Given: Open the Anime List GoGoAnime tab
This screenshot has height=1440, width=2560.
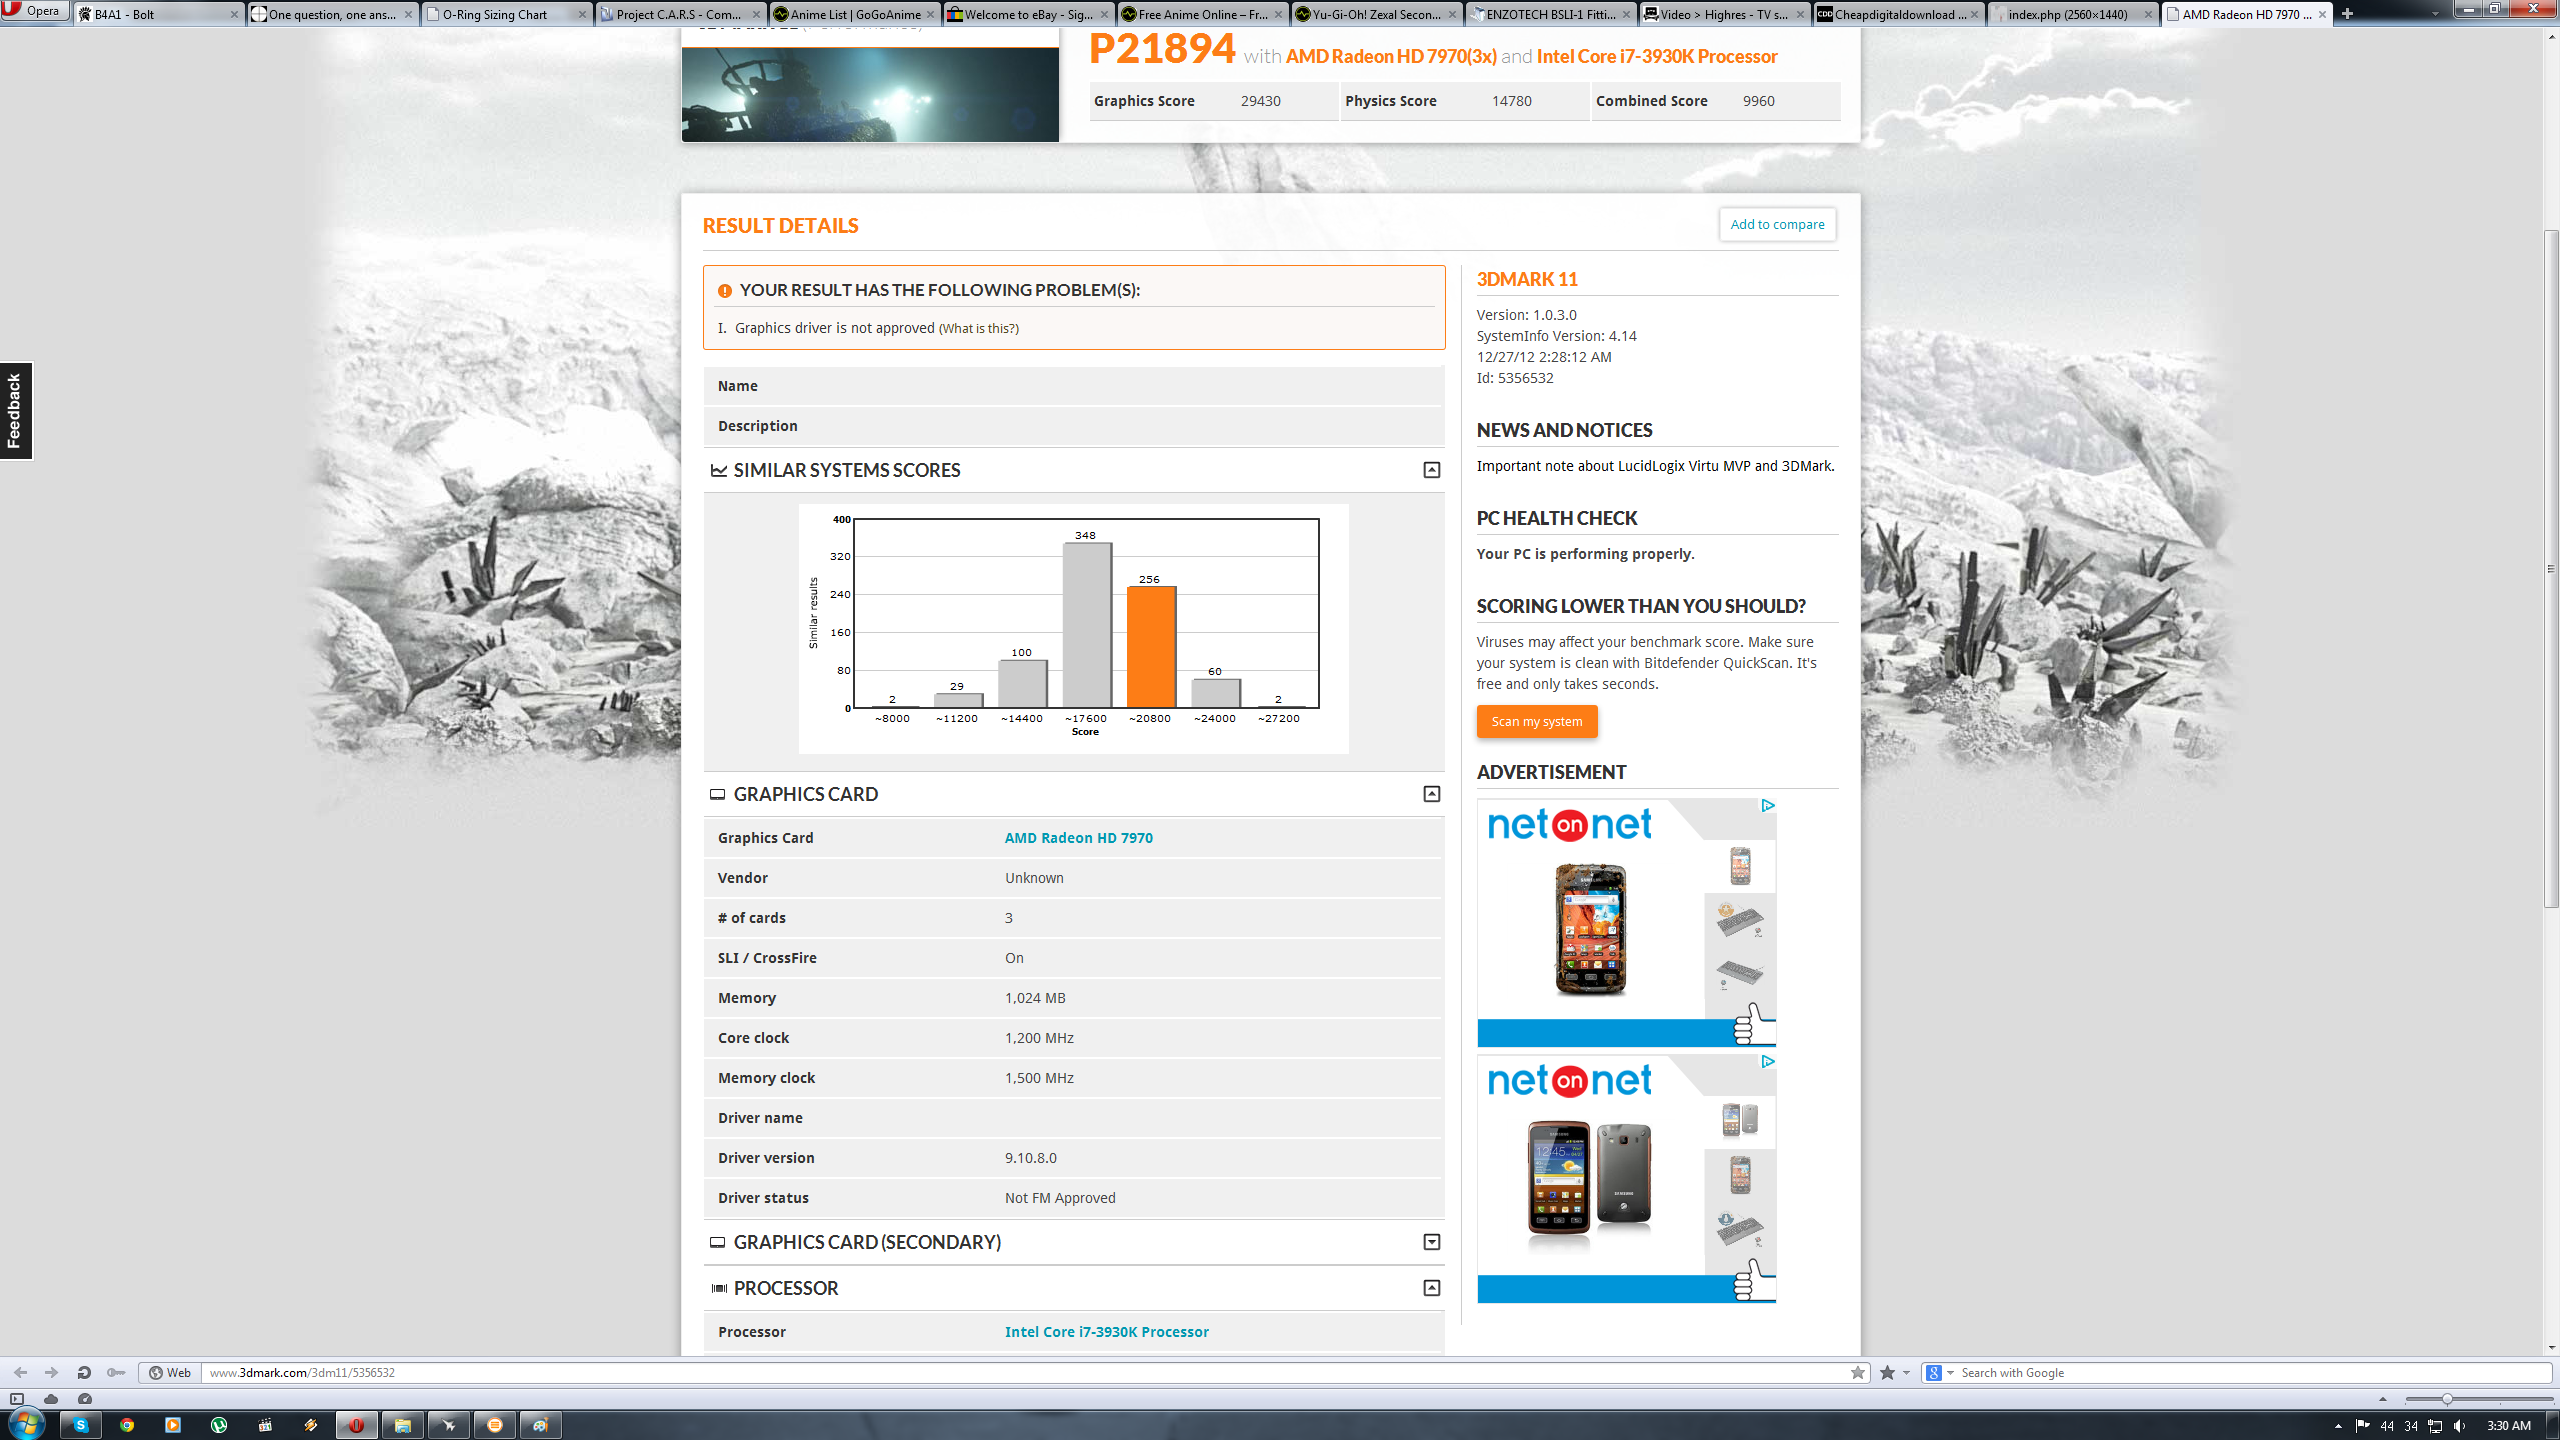Looking at the screenshot, I should point(854,14).
